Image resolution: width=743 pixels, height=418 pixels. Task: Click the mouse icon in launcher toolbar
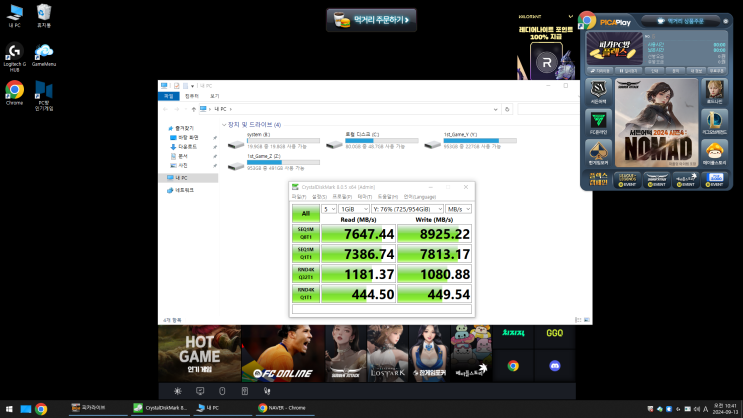click(222, 391)
